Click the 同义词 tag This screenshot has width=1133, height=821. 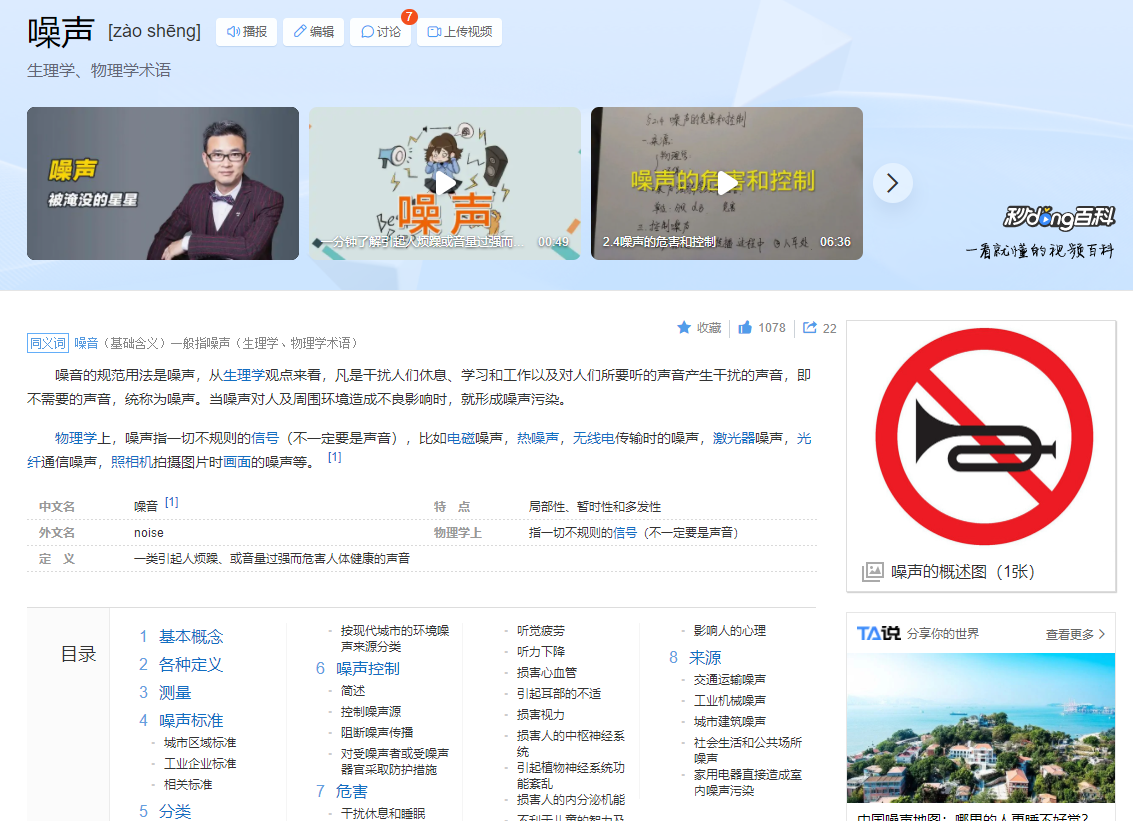(x=48, y=343)
